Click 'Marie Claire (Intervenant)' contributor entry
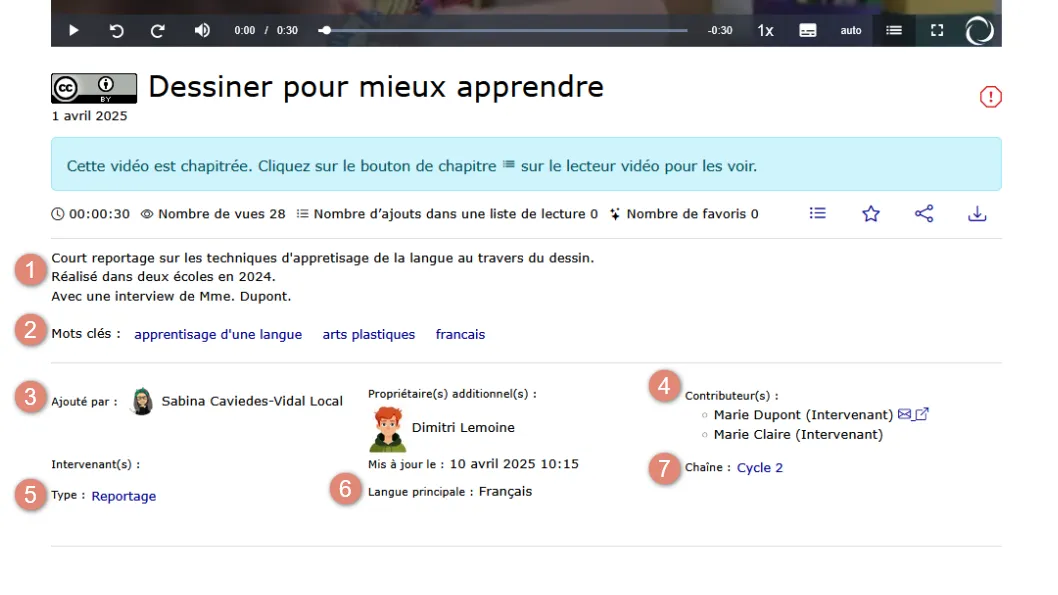Screen dimensions: 1058x595 (x=798, y=435)
